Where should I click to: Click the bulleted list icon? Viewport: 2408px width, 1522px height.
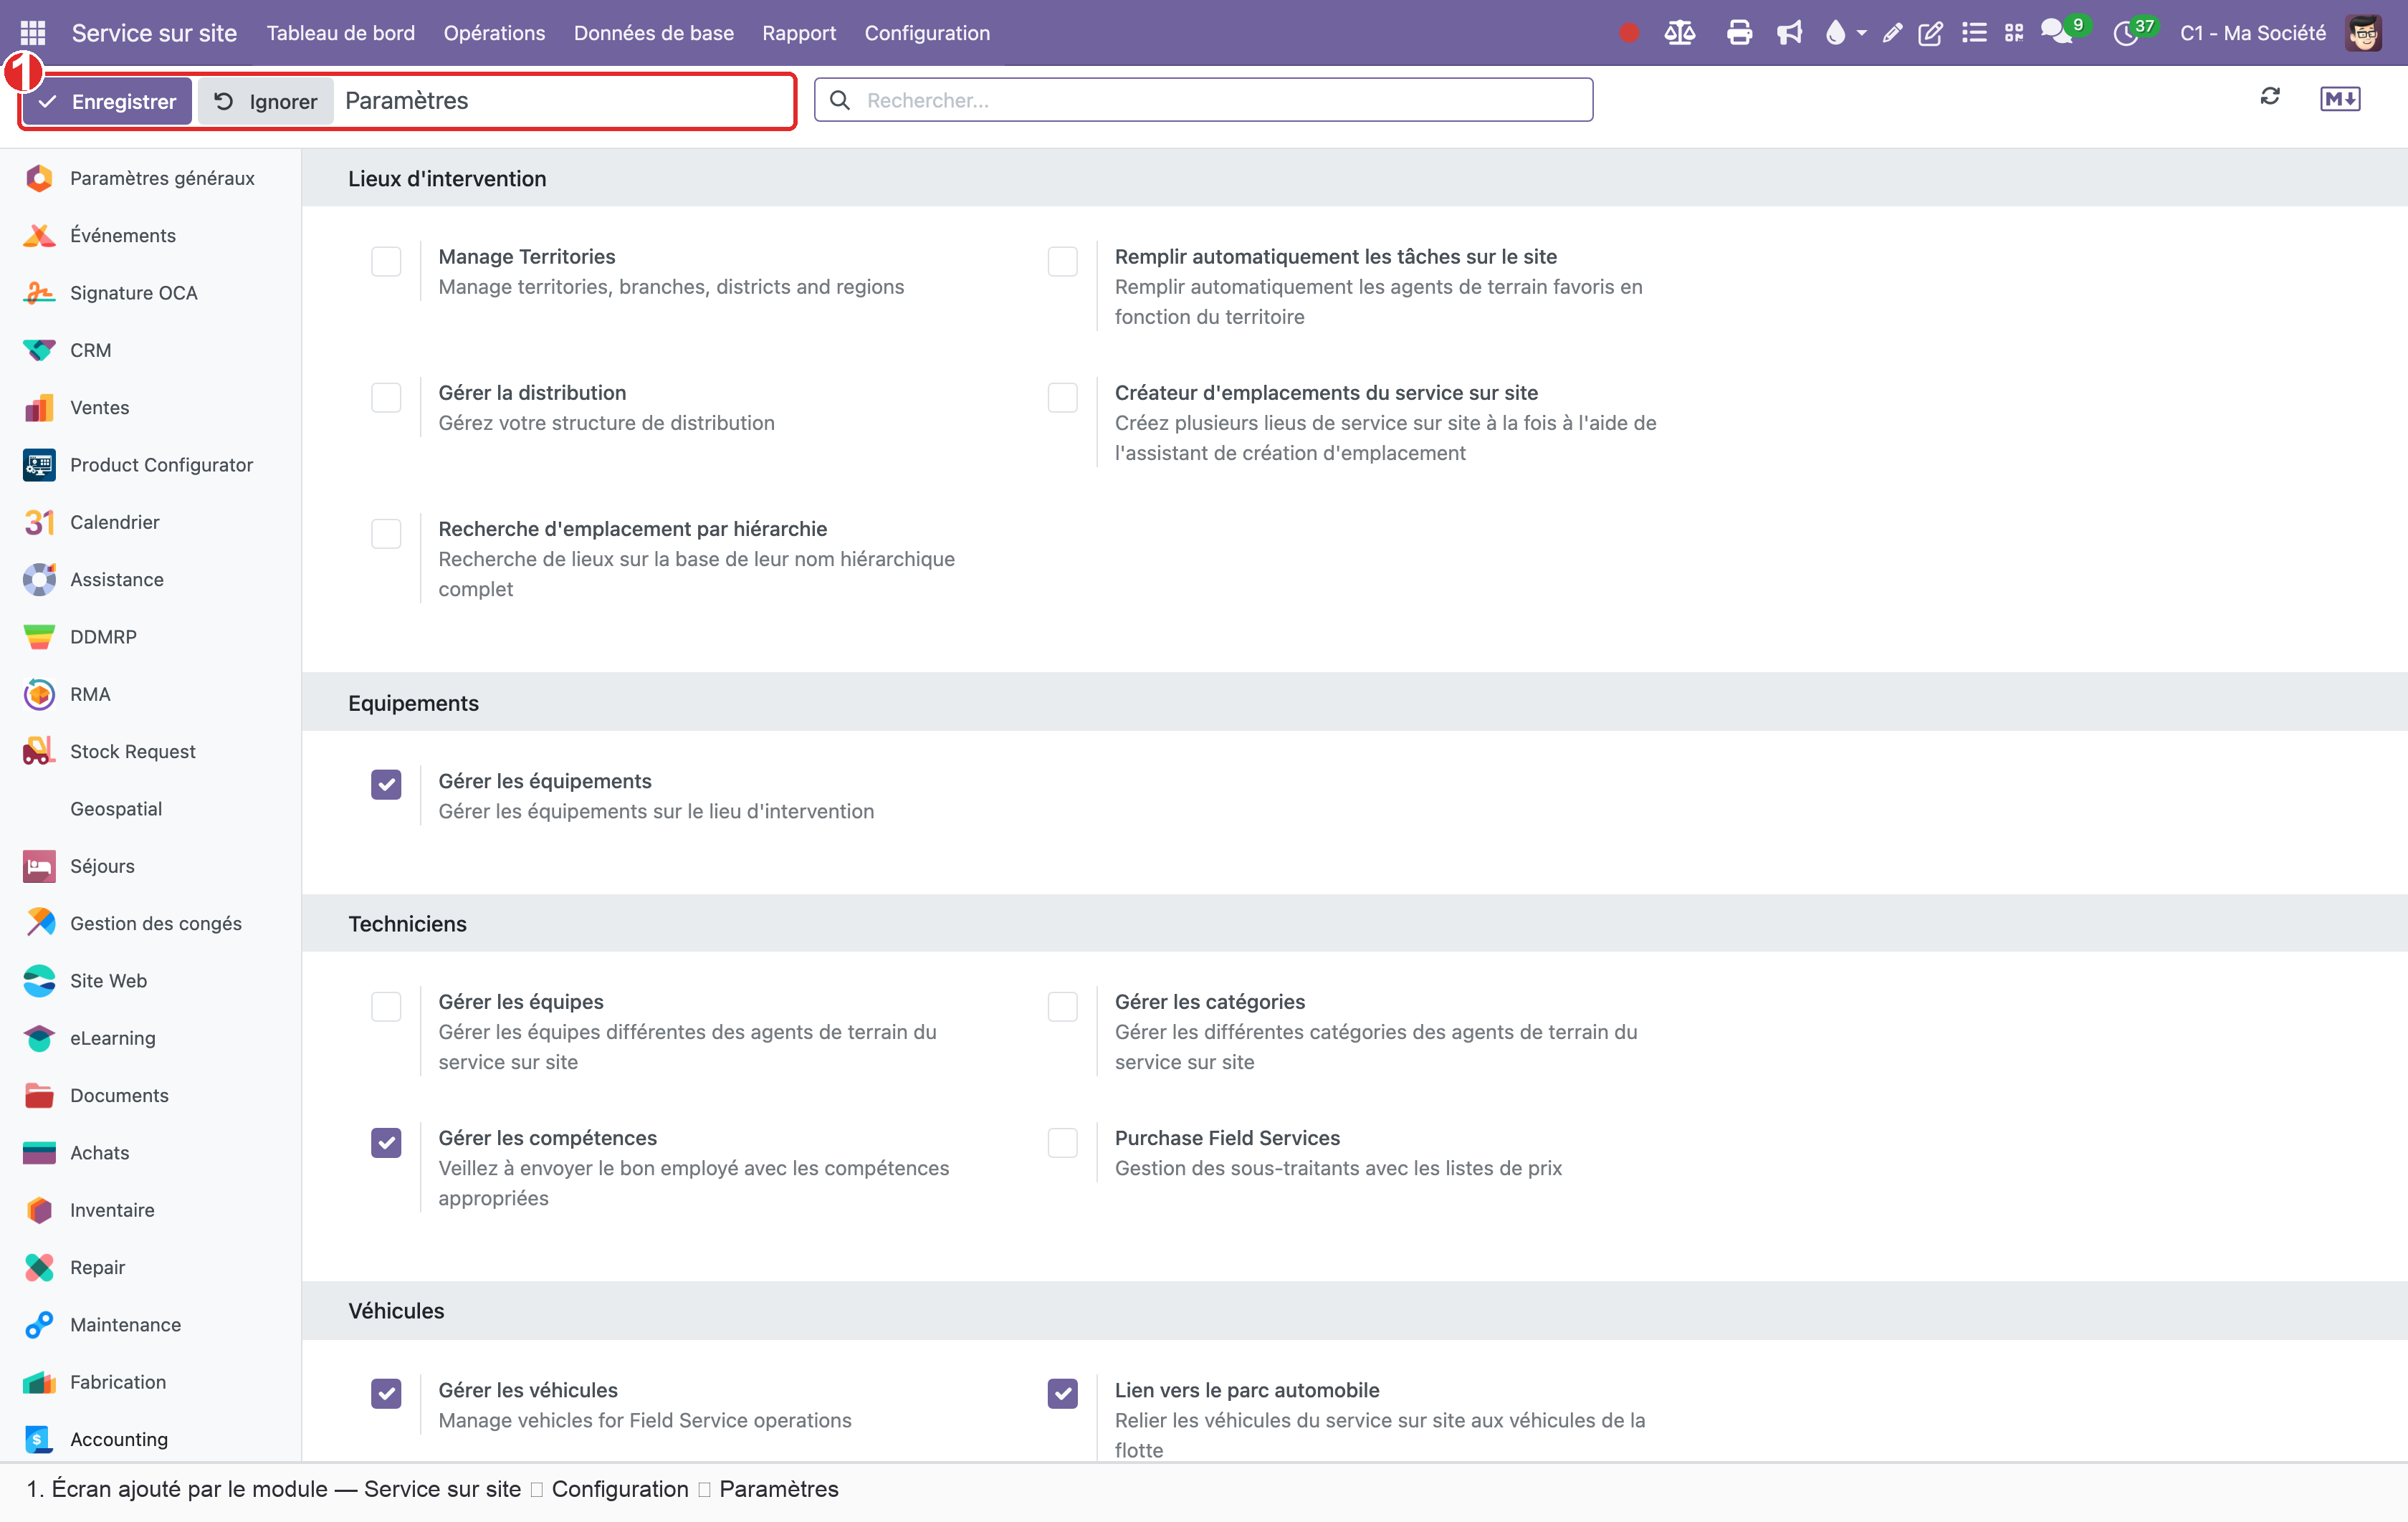(x=1974, y=33)
